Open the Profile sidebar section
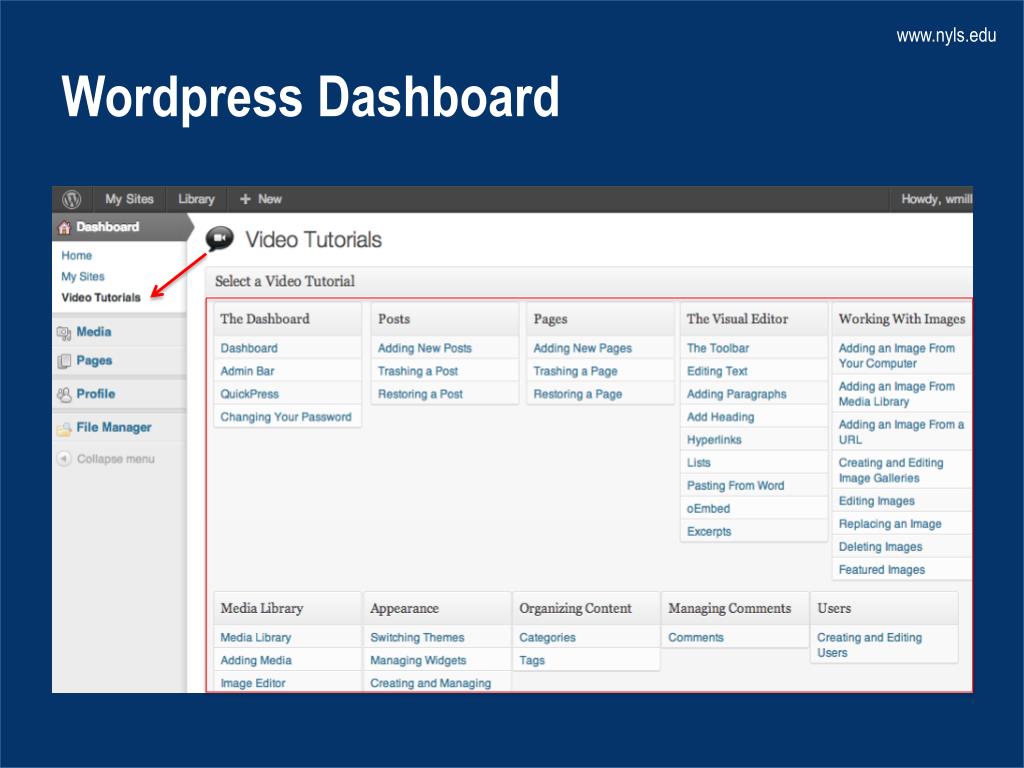This screenshot has height=768, width=1024. click(x=95, y=394)
